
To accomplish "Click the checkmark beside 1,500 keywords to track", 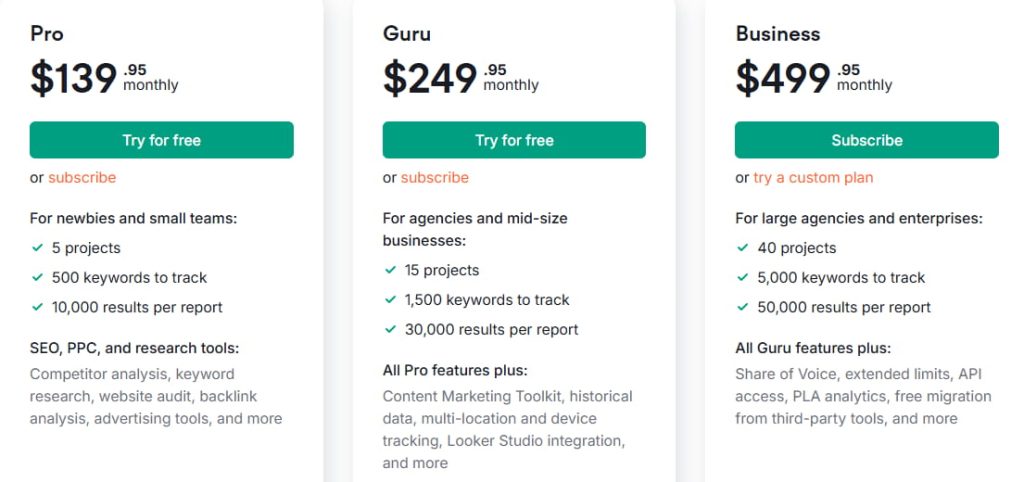I will coord(390,299).
